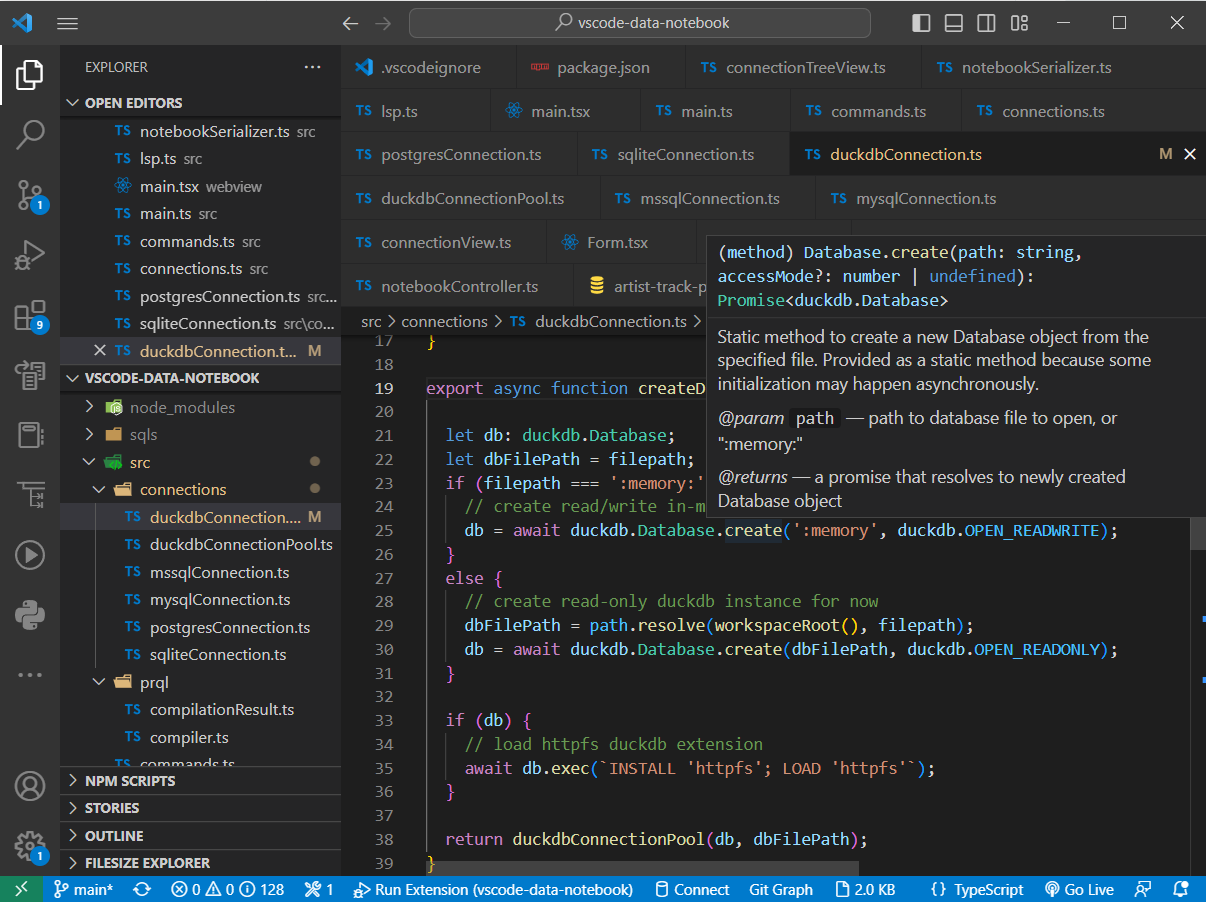Click the editor vertical scrollbar
The image size is (1206, 902).
click(1197, 534)
